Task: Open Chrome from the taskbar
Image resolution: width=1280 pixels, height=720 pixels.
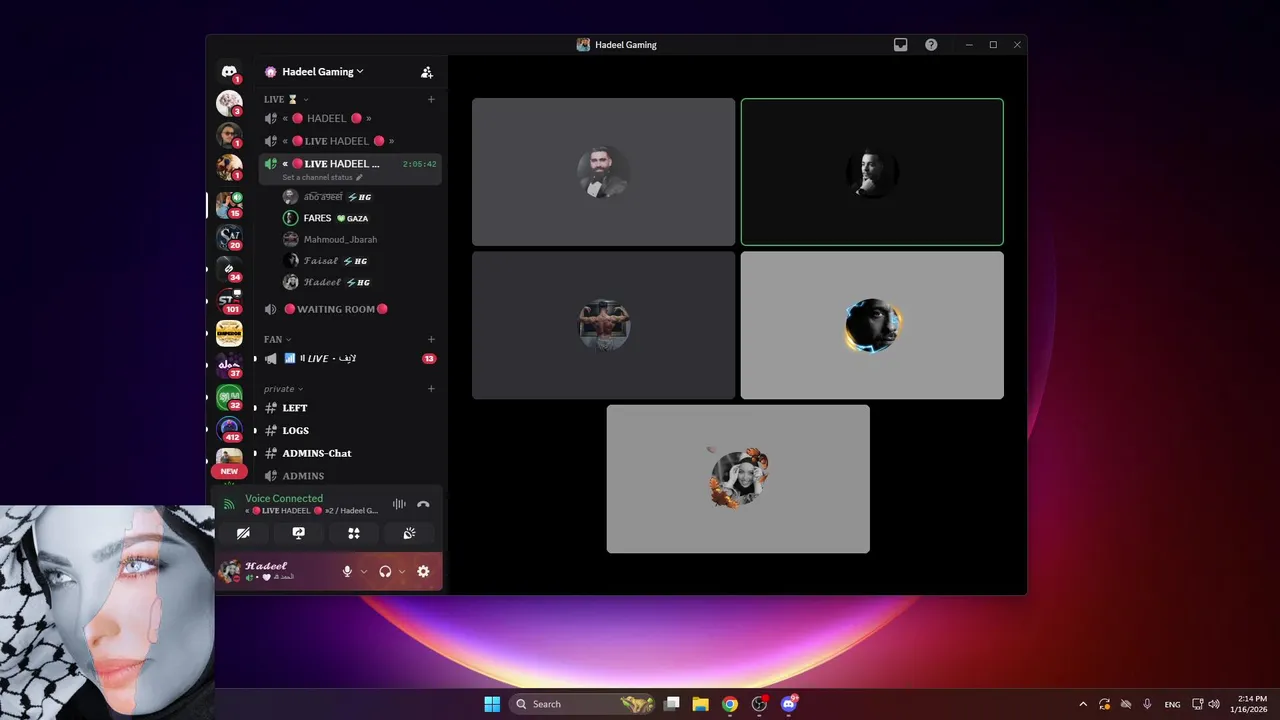Action: tap(730, 704)
